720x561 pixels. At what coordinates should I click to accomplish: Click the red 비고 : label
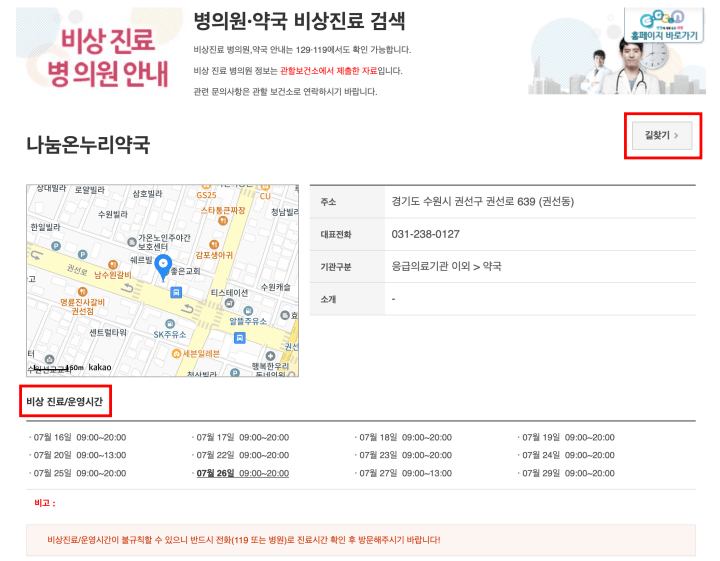[45, 503]
